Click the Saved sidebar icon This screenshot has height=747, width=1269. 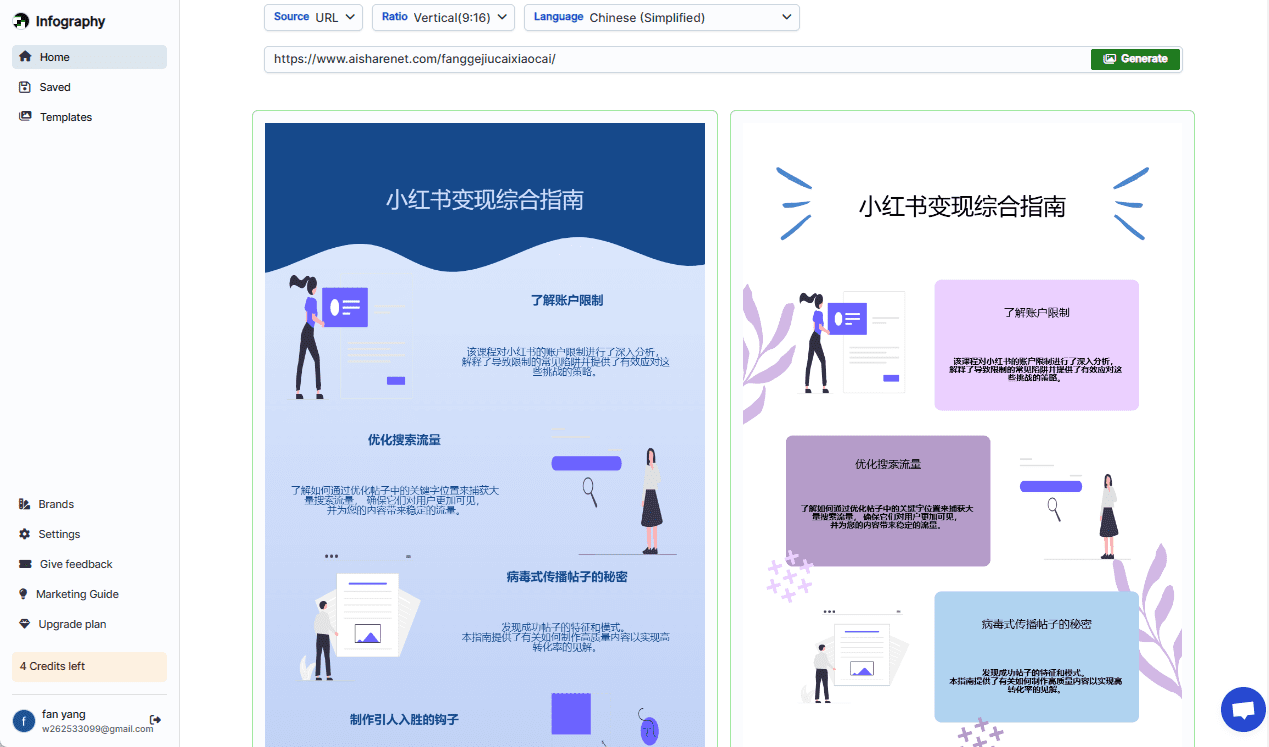(x=25, y=87)
